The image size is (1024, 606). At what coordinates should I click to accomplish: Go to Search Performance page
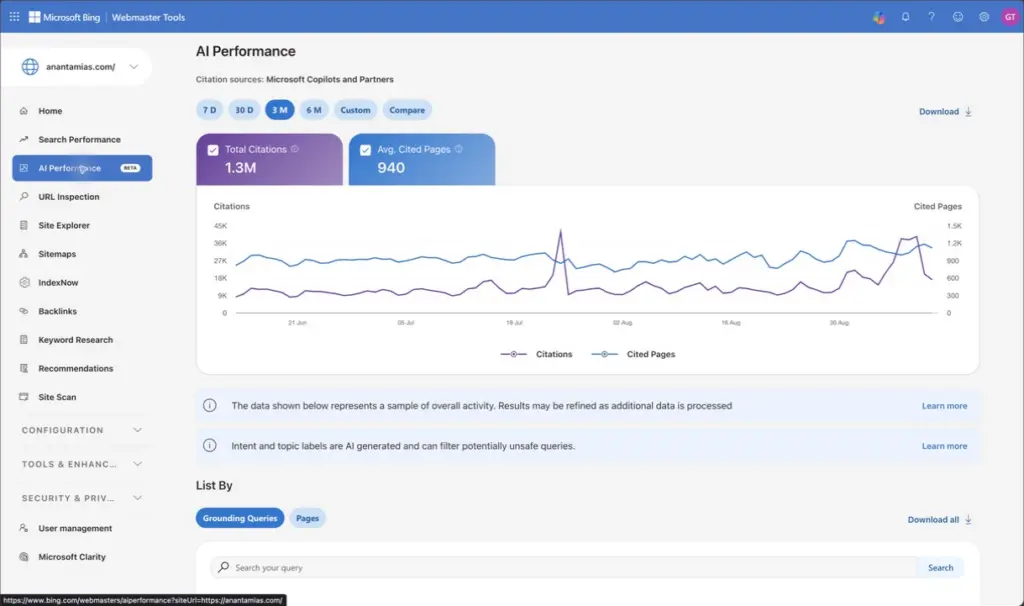[79, 139]
